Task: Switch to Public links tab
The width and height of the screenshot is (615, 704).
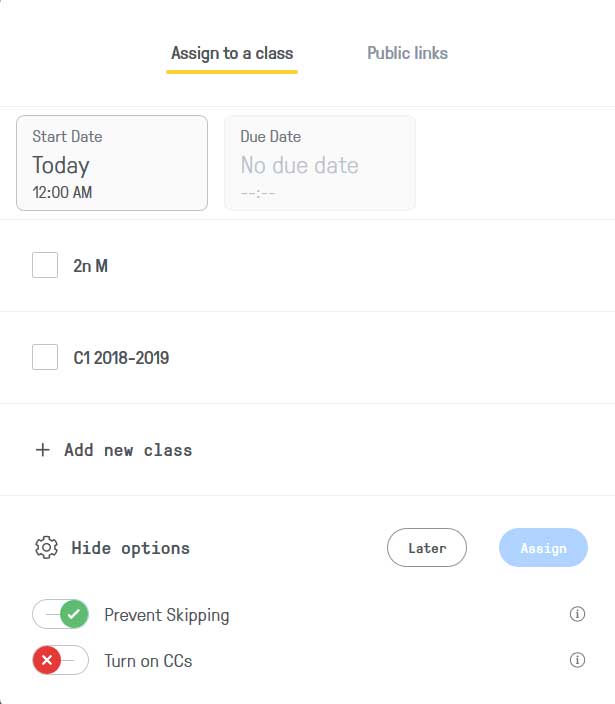Action: (408, 53)
